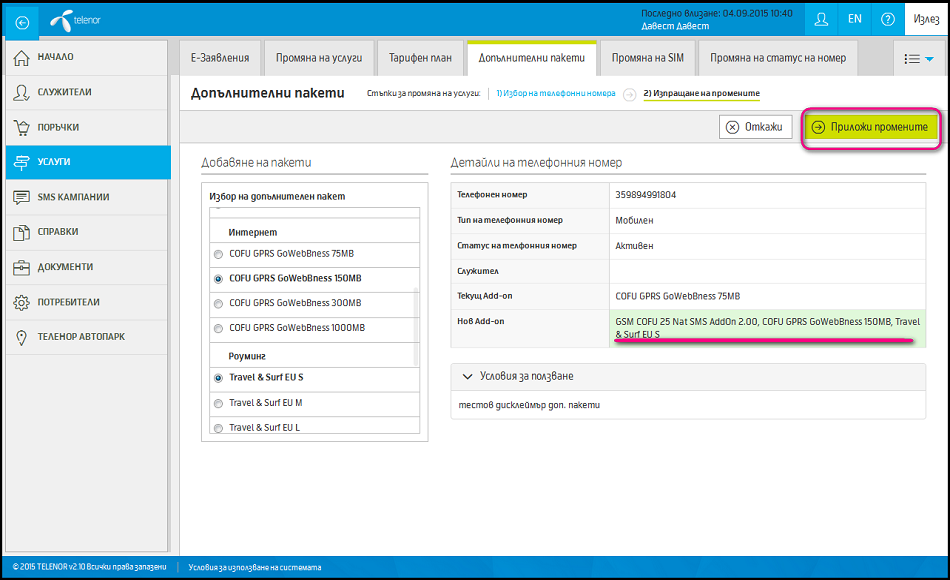Click the Приложи промените button

pos(871,127)
